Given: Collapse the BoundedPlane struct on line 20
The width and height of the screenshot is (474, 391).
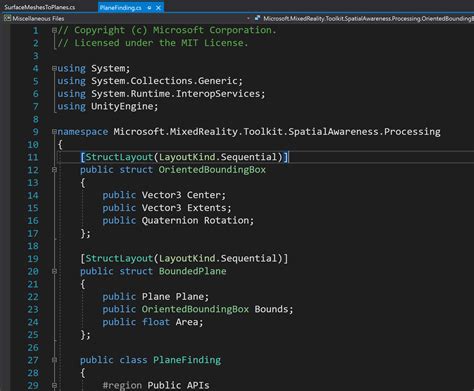Looking at the screenshot, I should [54, 271].
